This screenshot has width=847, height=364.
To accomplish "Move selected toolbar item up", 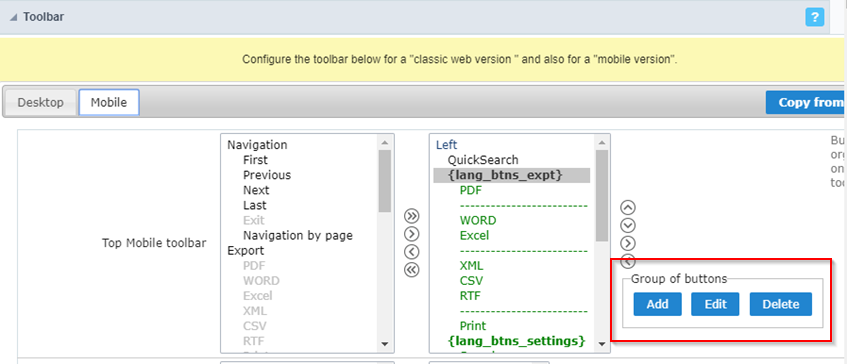I will tap(628, 207).
